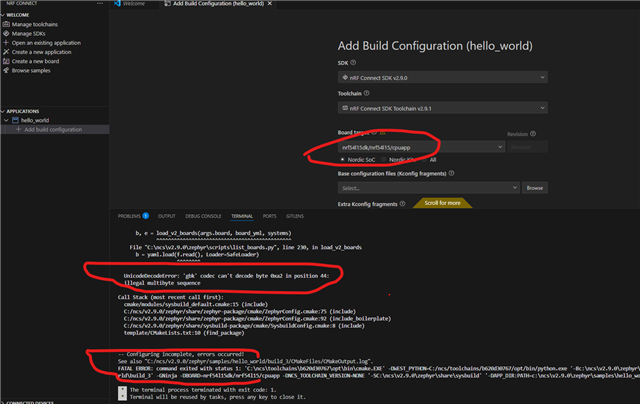Click the Revision input field
Image resolution: width=640 pixels, height=404 pixels.
[527, 147]
